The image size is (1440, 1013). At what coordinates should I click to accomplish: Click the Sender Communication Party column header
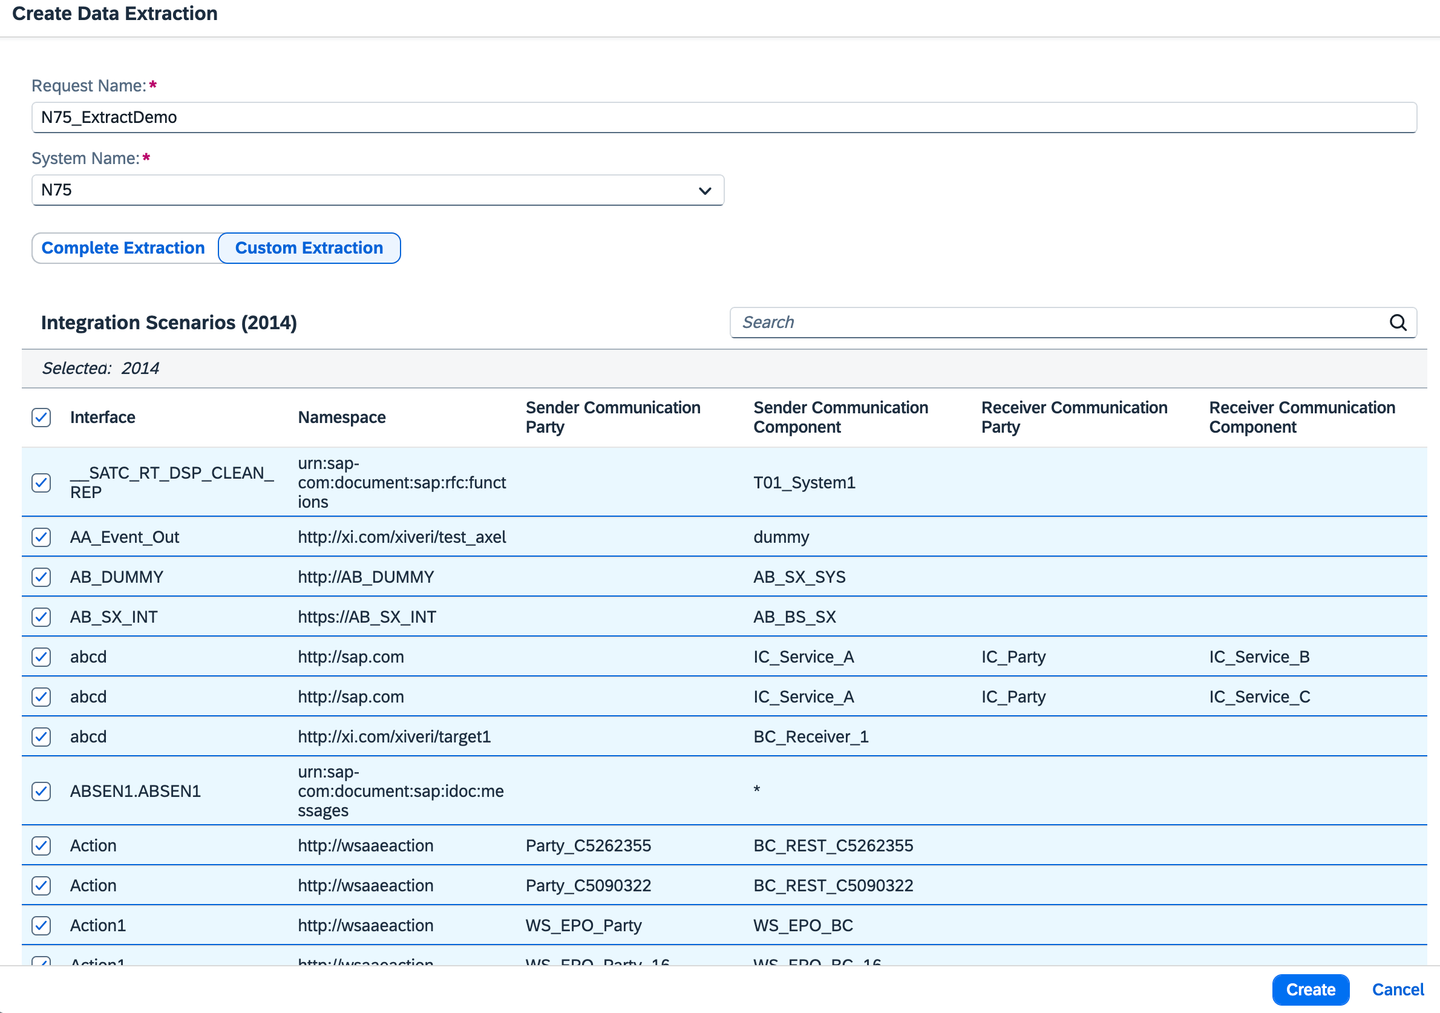click(x=613, y=417)
